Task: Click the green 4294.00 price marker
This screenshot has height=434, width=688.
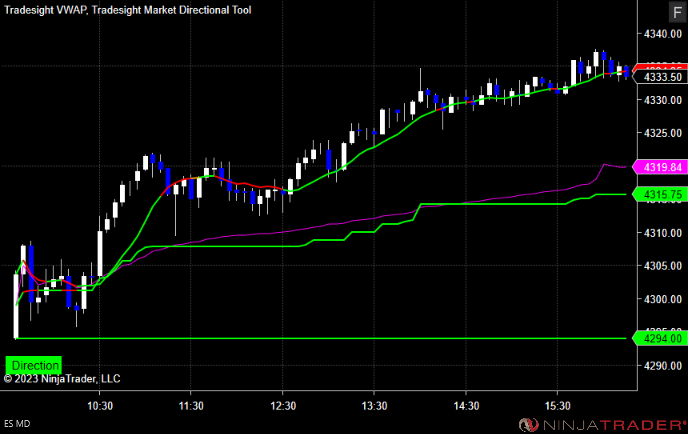Action: pos(659,338)
